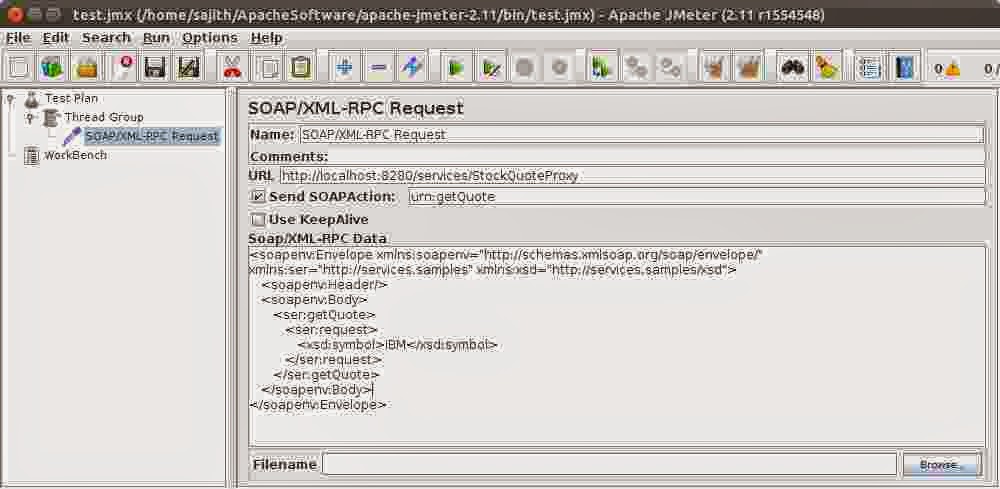The image size is (1000, 489).
Task: Open the Help menu
Action: tap(267, 38)
